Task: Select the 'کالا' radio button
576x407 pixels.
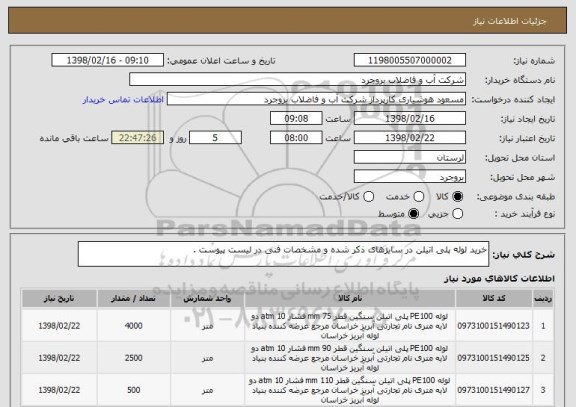Action: [x=458, y=197]
